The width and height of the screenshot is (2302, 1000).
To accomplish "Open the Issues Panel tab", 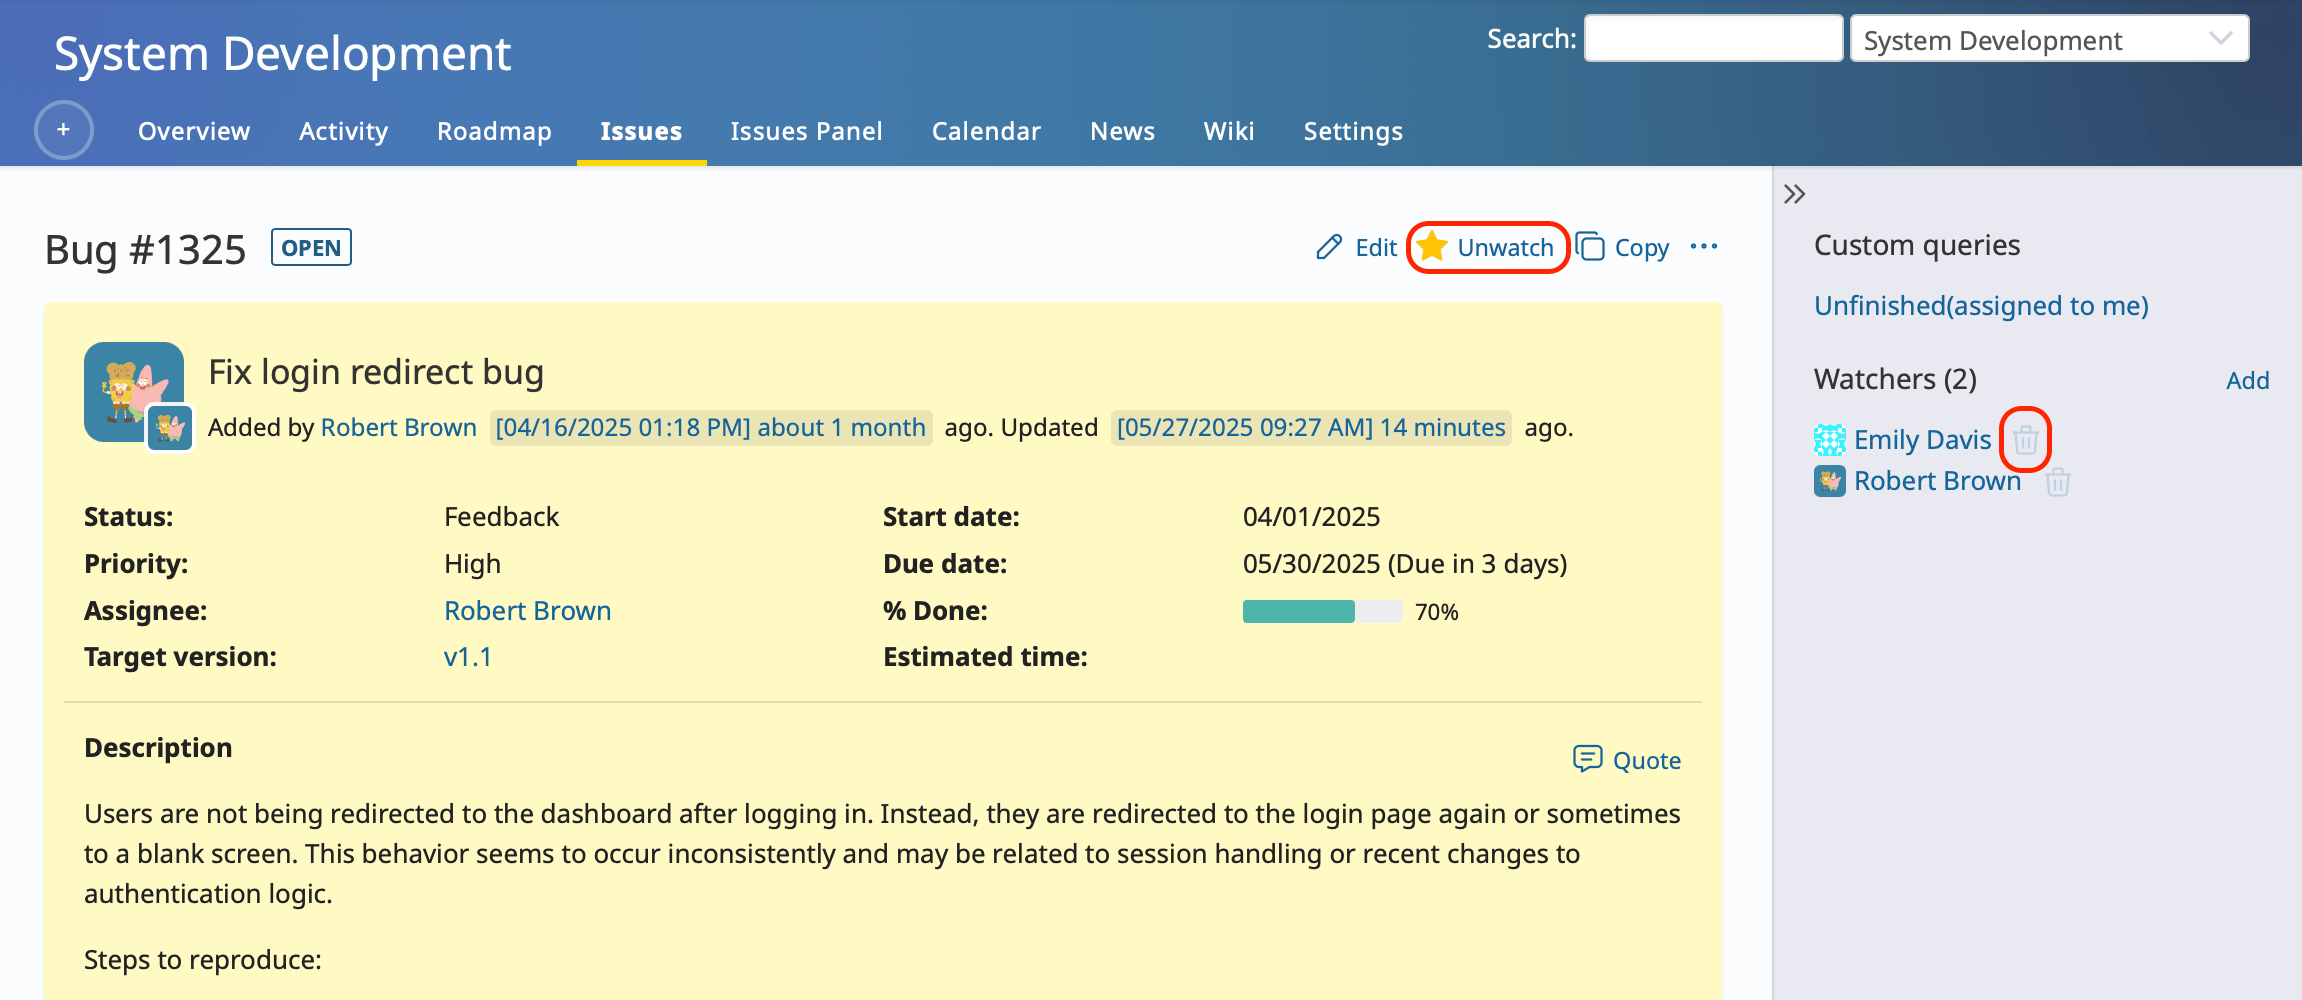I will click(806, 131).
